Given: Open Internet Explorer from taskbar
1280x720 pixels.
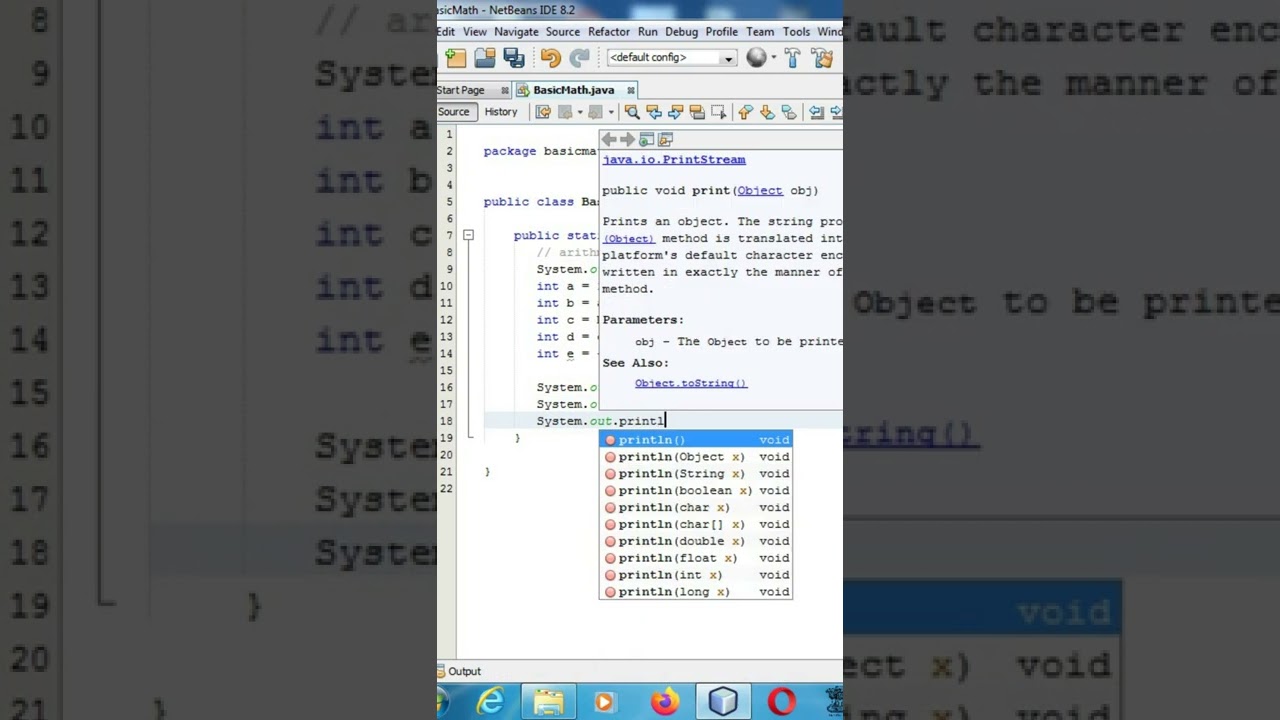Looking at the screenshot, I should click(x=490, y=703).
